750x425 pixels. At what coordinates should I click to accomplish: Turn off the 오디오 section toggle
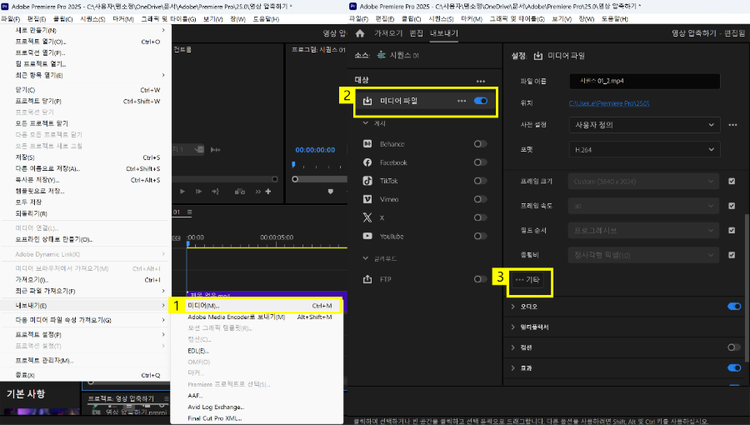(734, 306)
